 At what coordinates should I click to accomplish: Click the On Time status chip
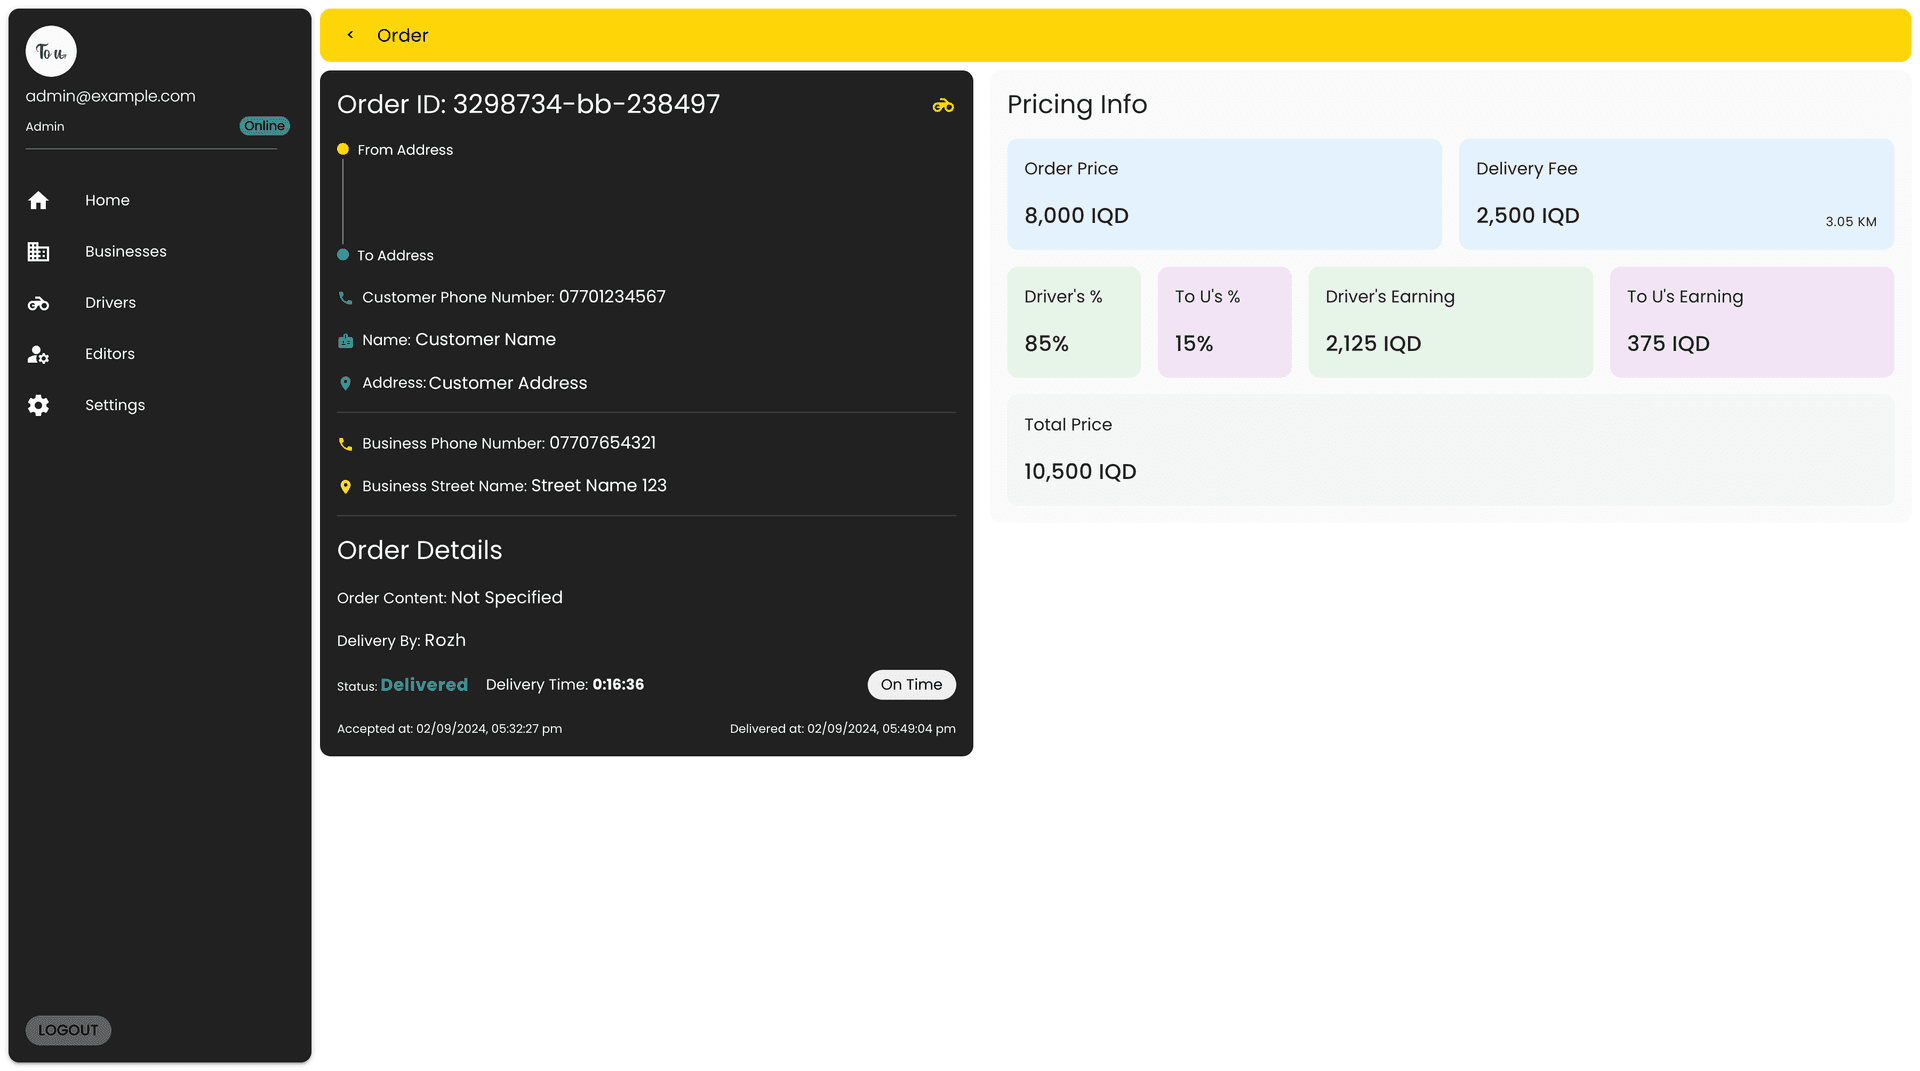click(x=911, y=685)
